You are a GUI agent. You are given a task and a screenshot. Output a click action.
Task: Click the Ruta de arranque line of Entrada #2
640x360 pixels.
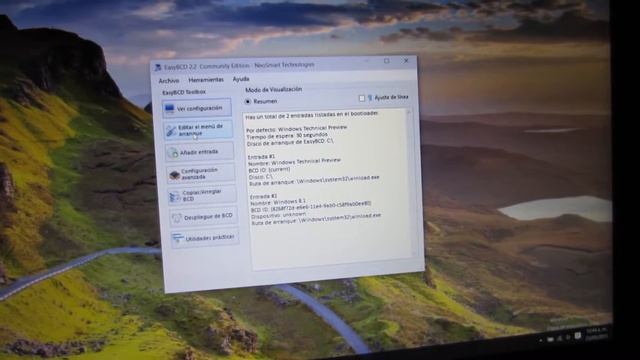point(316,219)
